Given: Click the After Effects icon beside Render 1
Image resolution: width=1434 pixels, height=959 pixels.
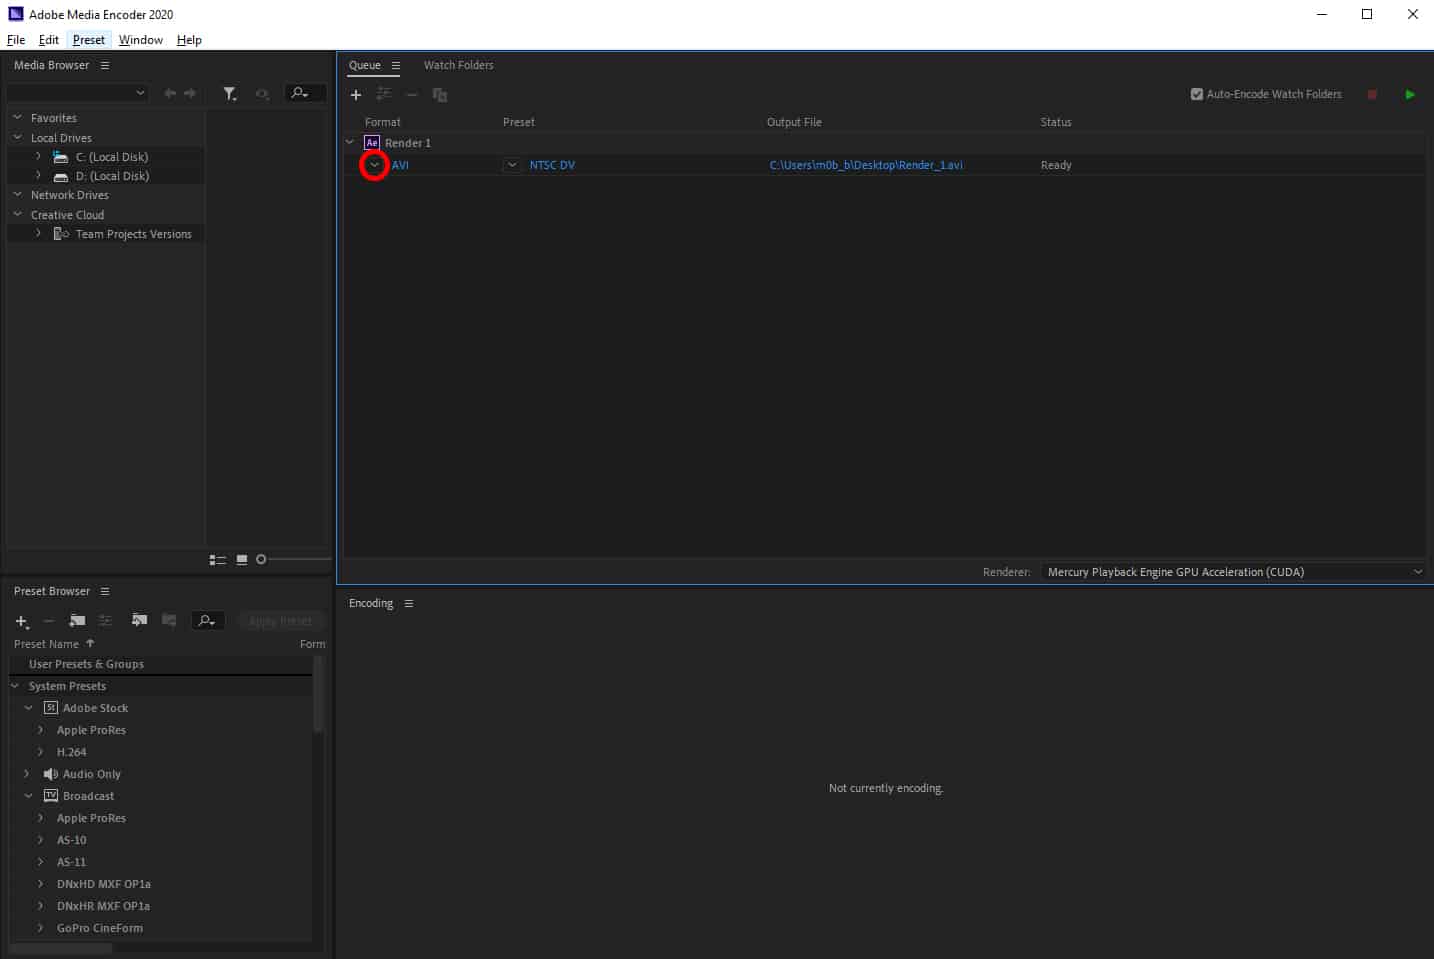Looking at the screenshot, I should pos(372,143).
